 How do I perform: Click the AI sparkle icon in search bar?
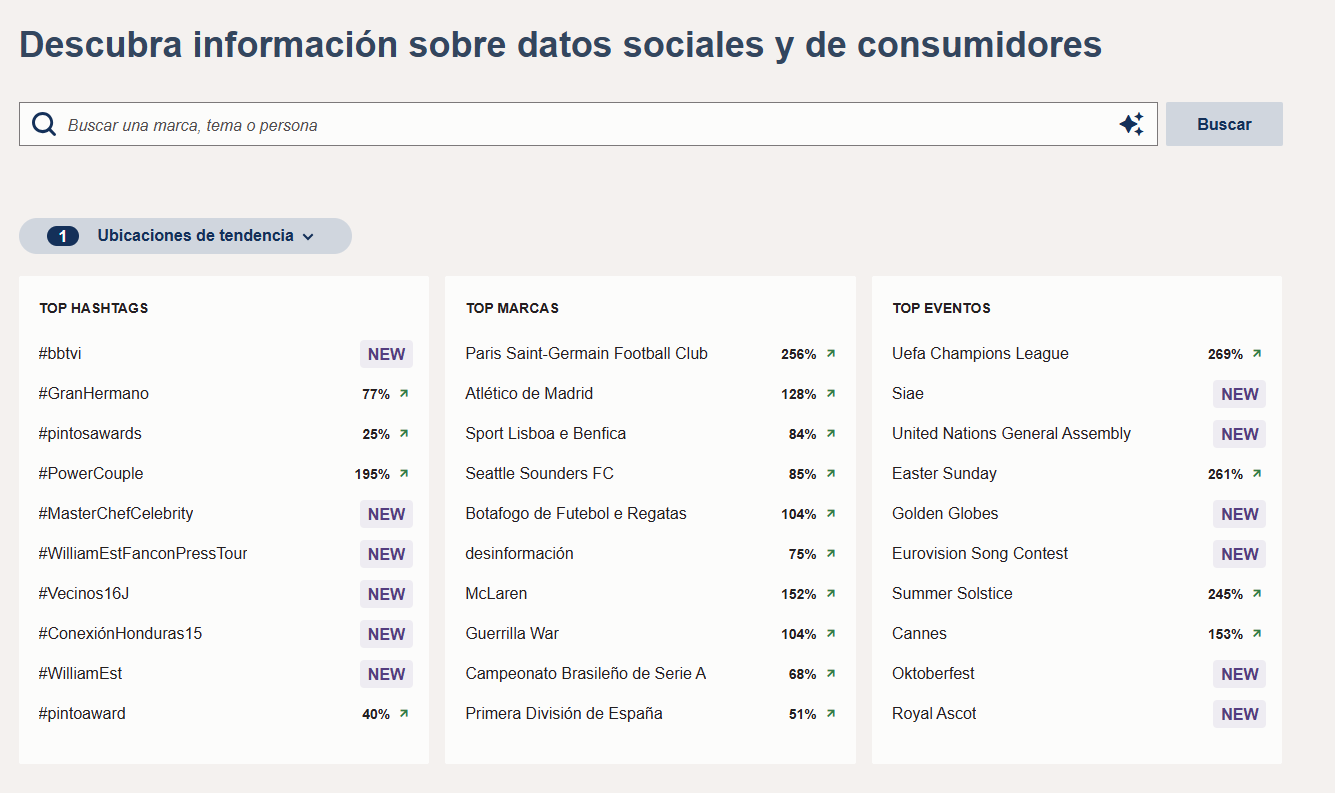pos(1131,124)
